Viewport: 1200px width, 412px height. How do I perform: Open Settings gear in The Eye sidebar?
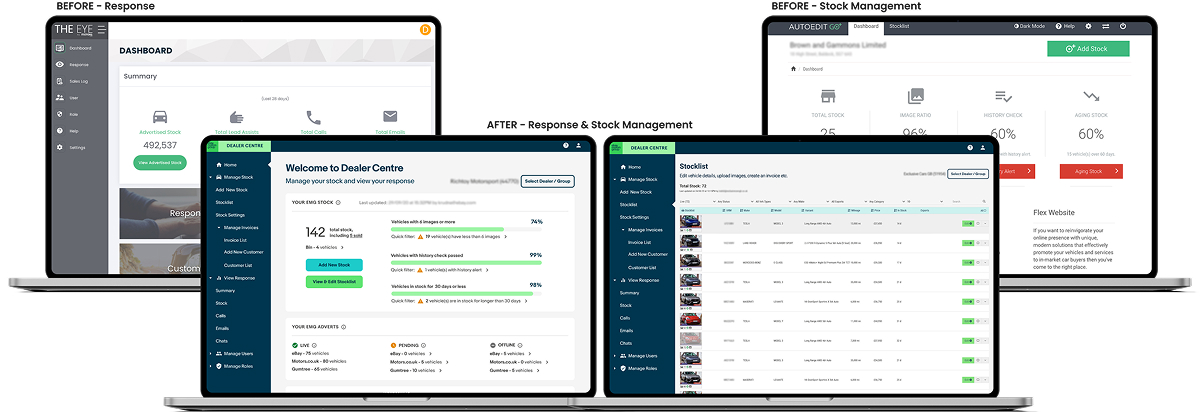tap(60, 147)
